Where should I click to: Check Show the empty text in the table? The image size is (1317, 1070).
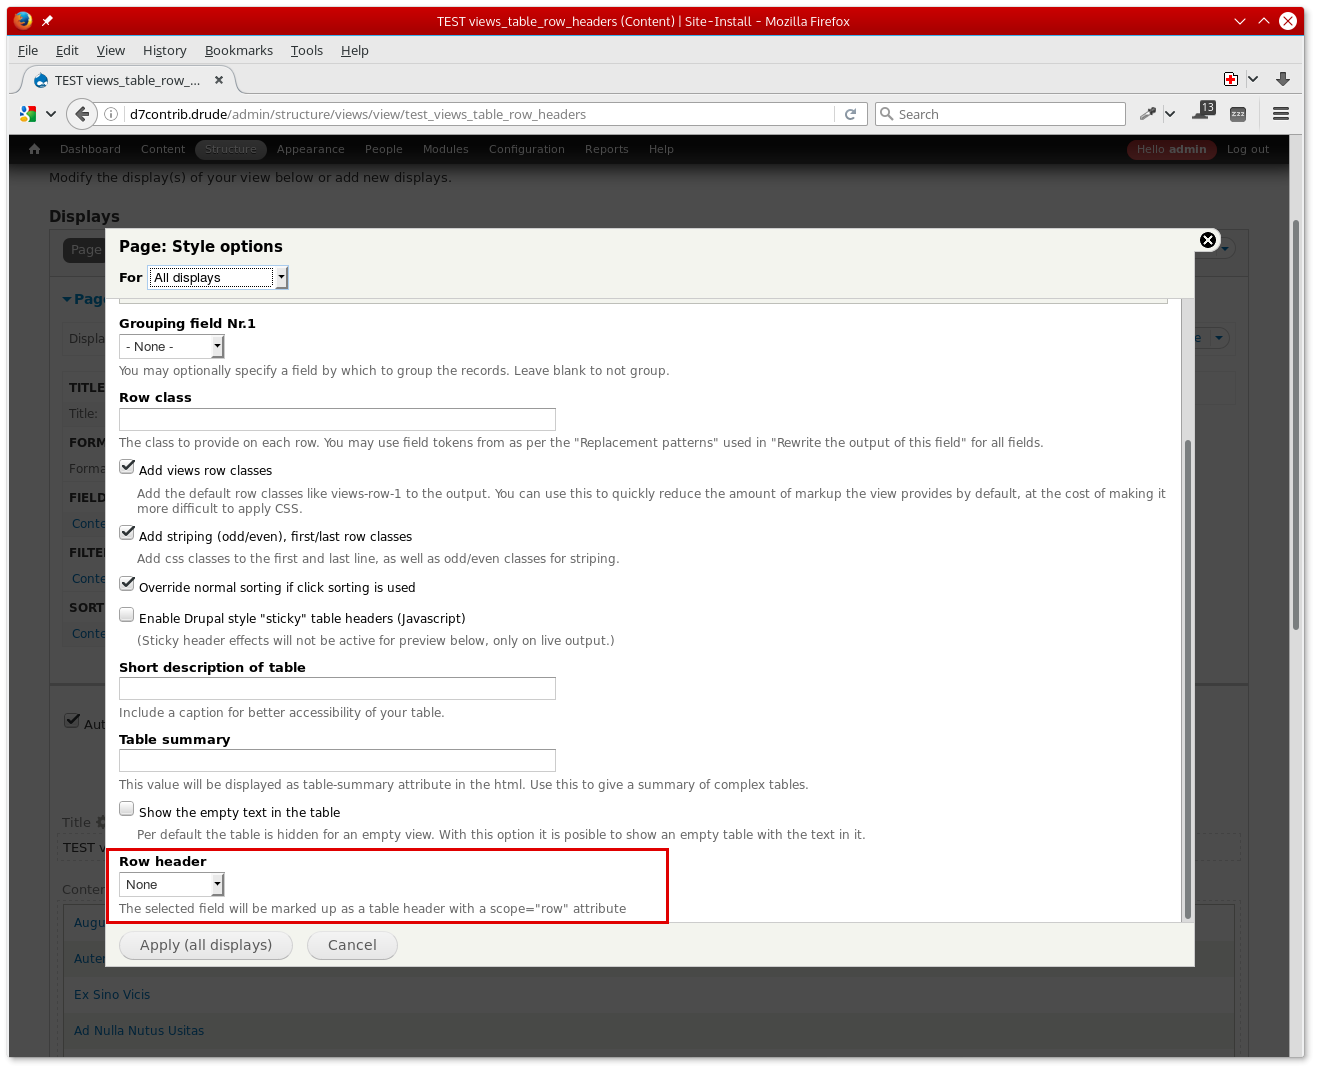126,807
